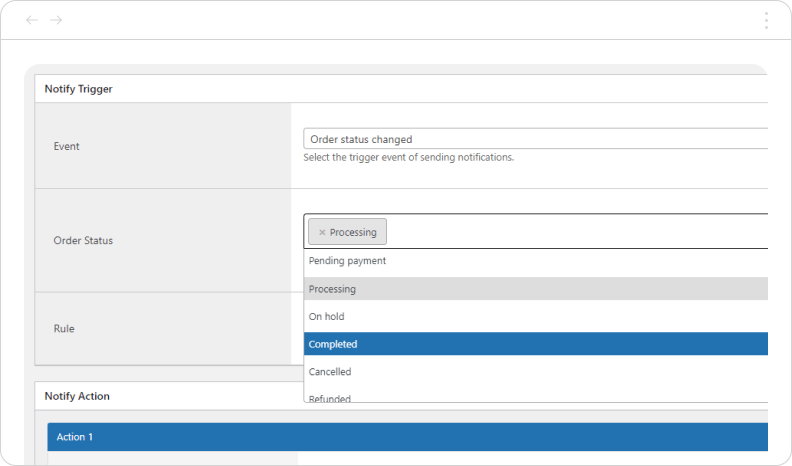Click the Event field label
792x466 pixels.
tap(66, 146)
